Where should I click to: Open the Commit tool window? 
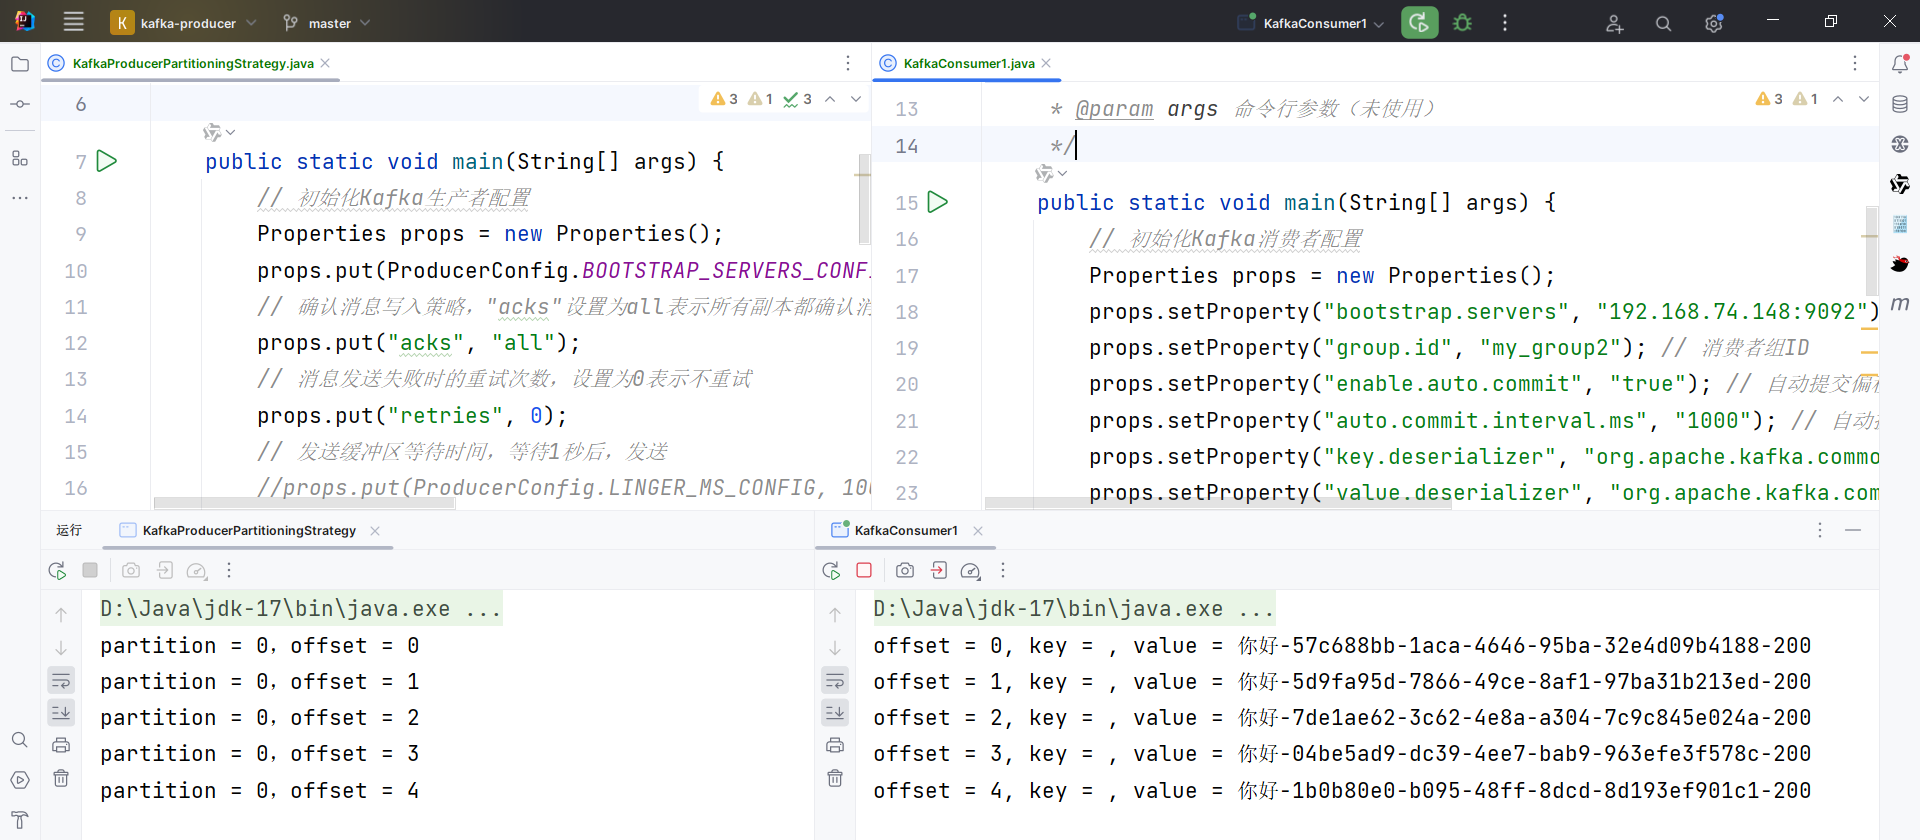20,104
